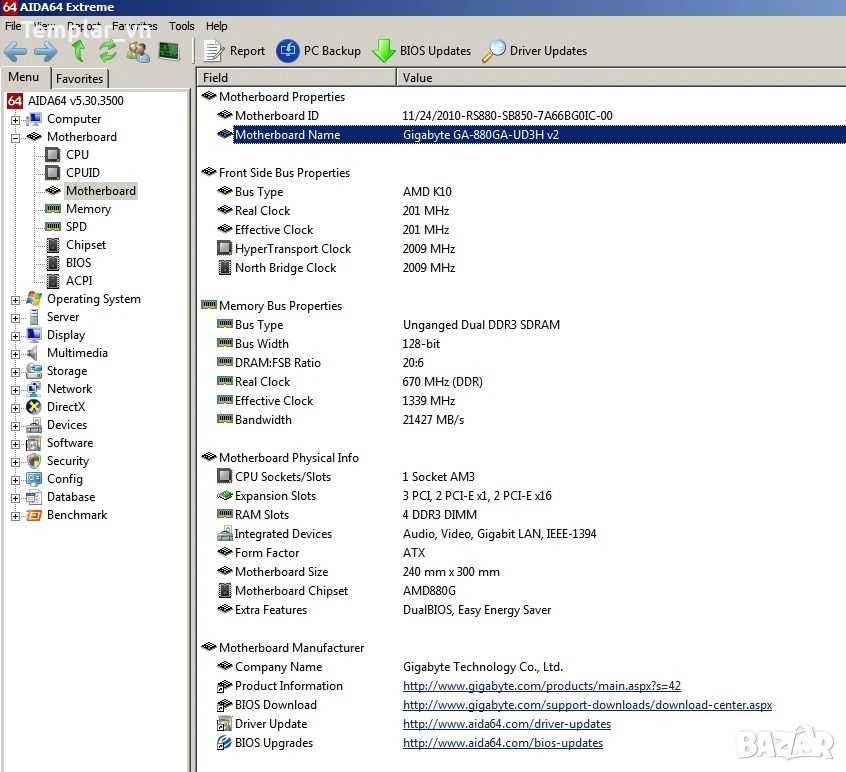Click the Config tree icon
The width and height of the screenshot is (846, 772).
pos(34,479)
